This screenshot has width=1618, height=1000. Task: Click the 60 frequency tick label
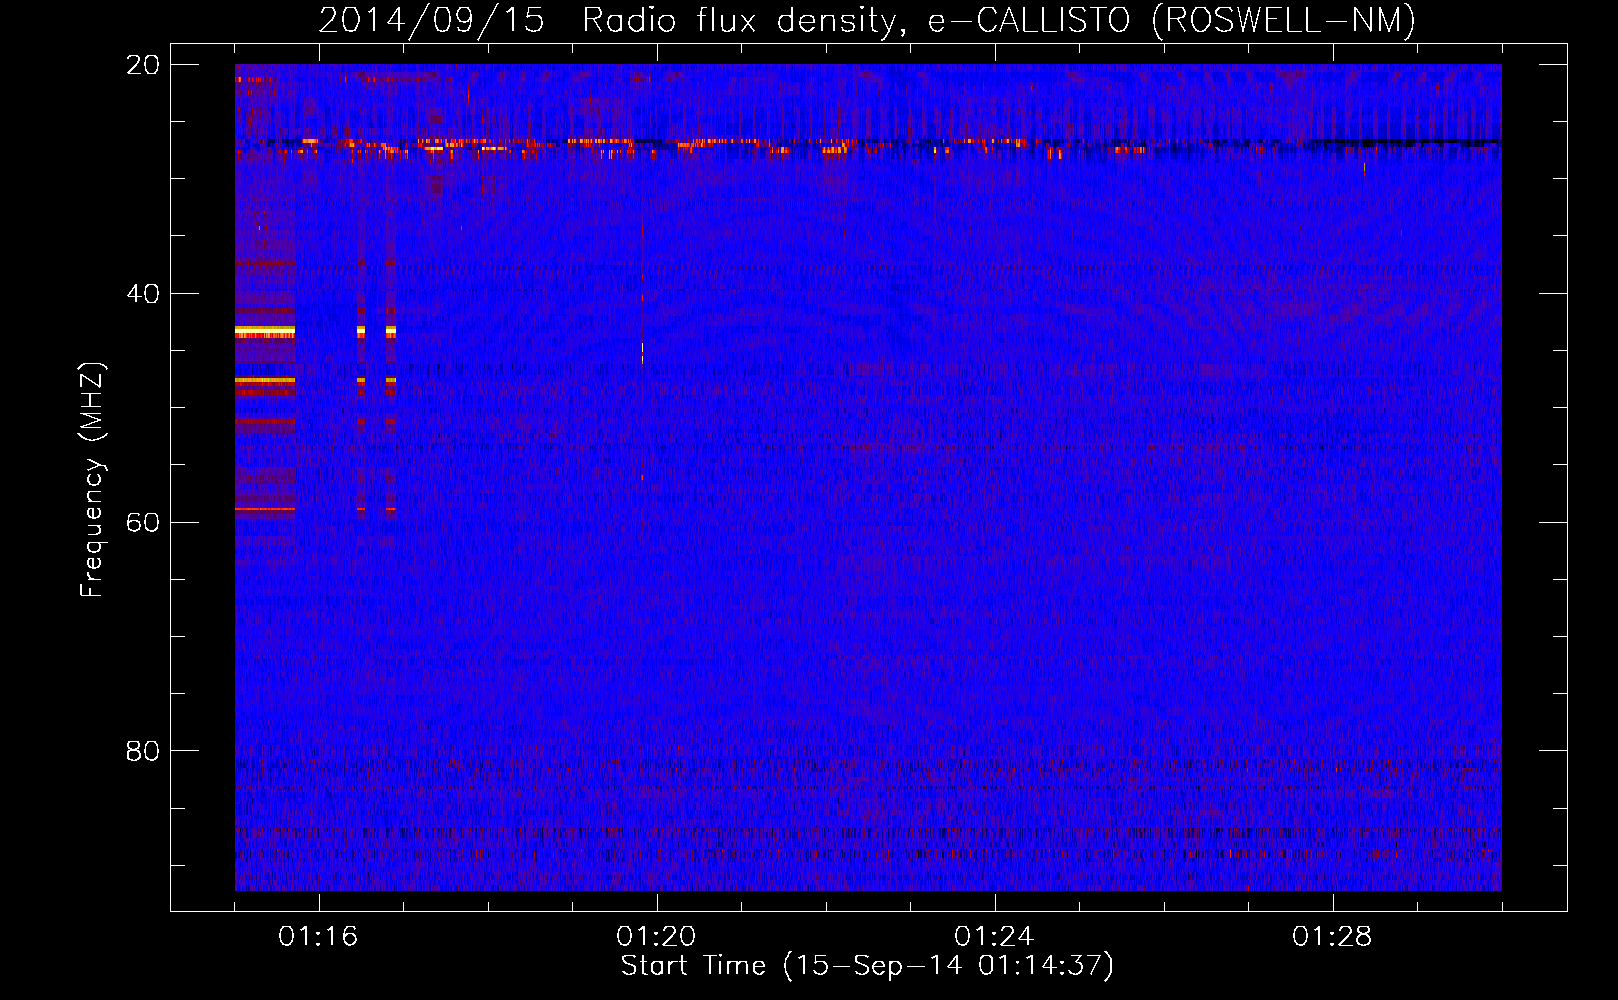pyautogui.click(x=143, y=522)
